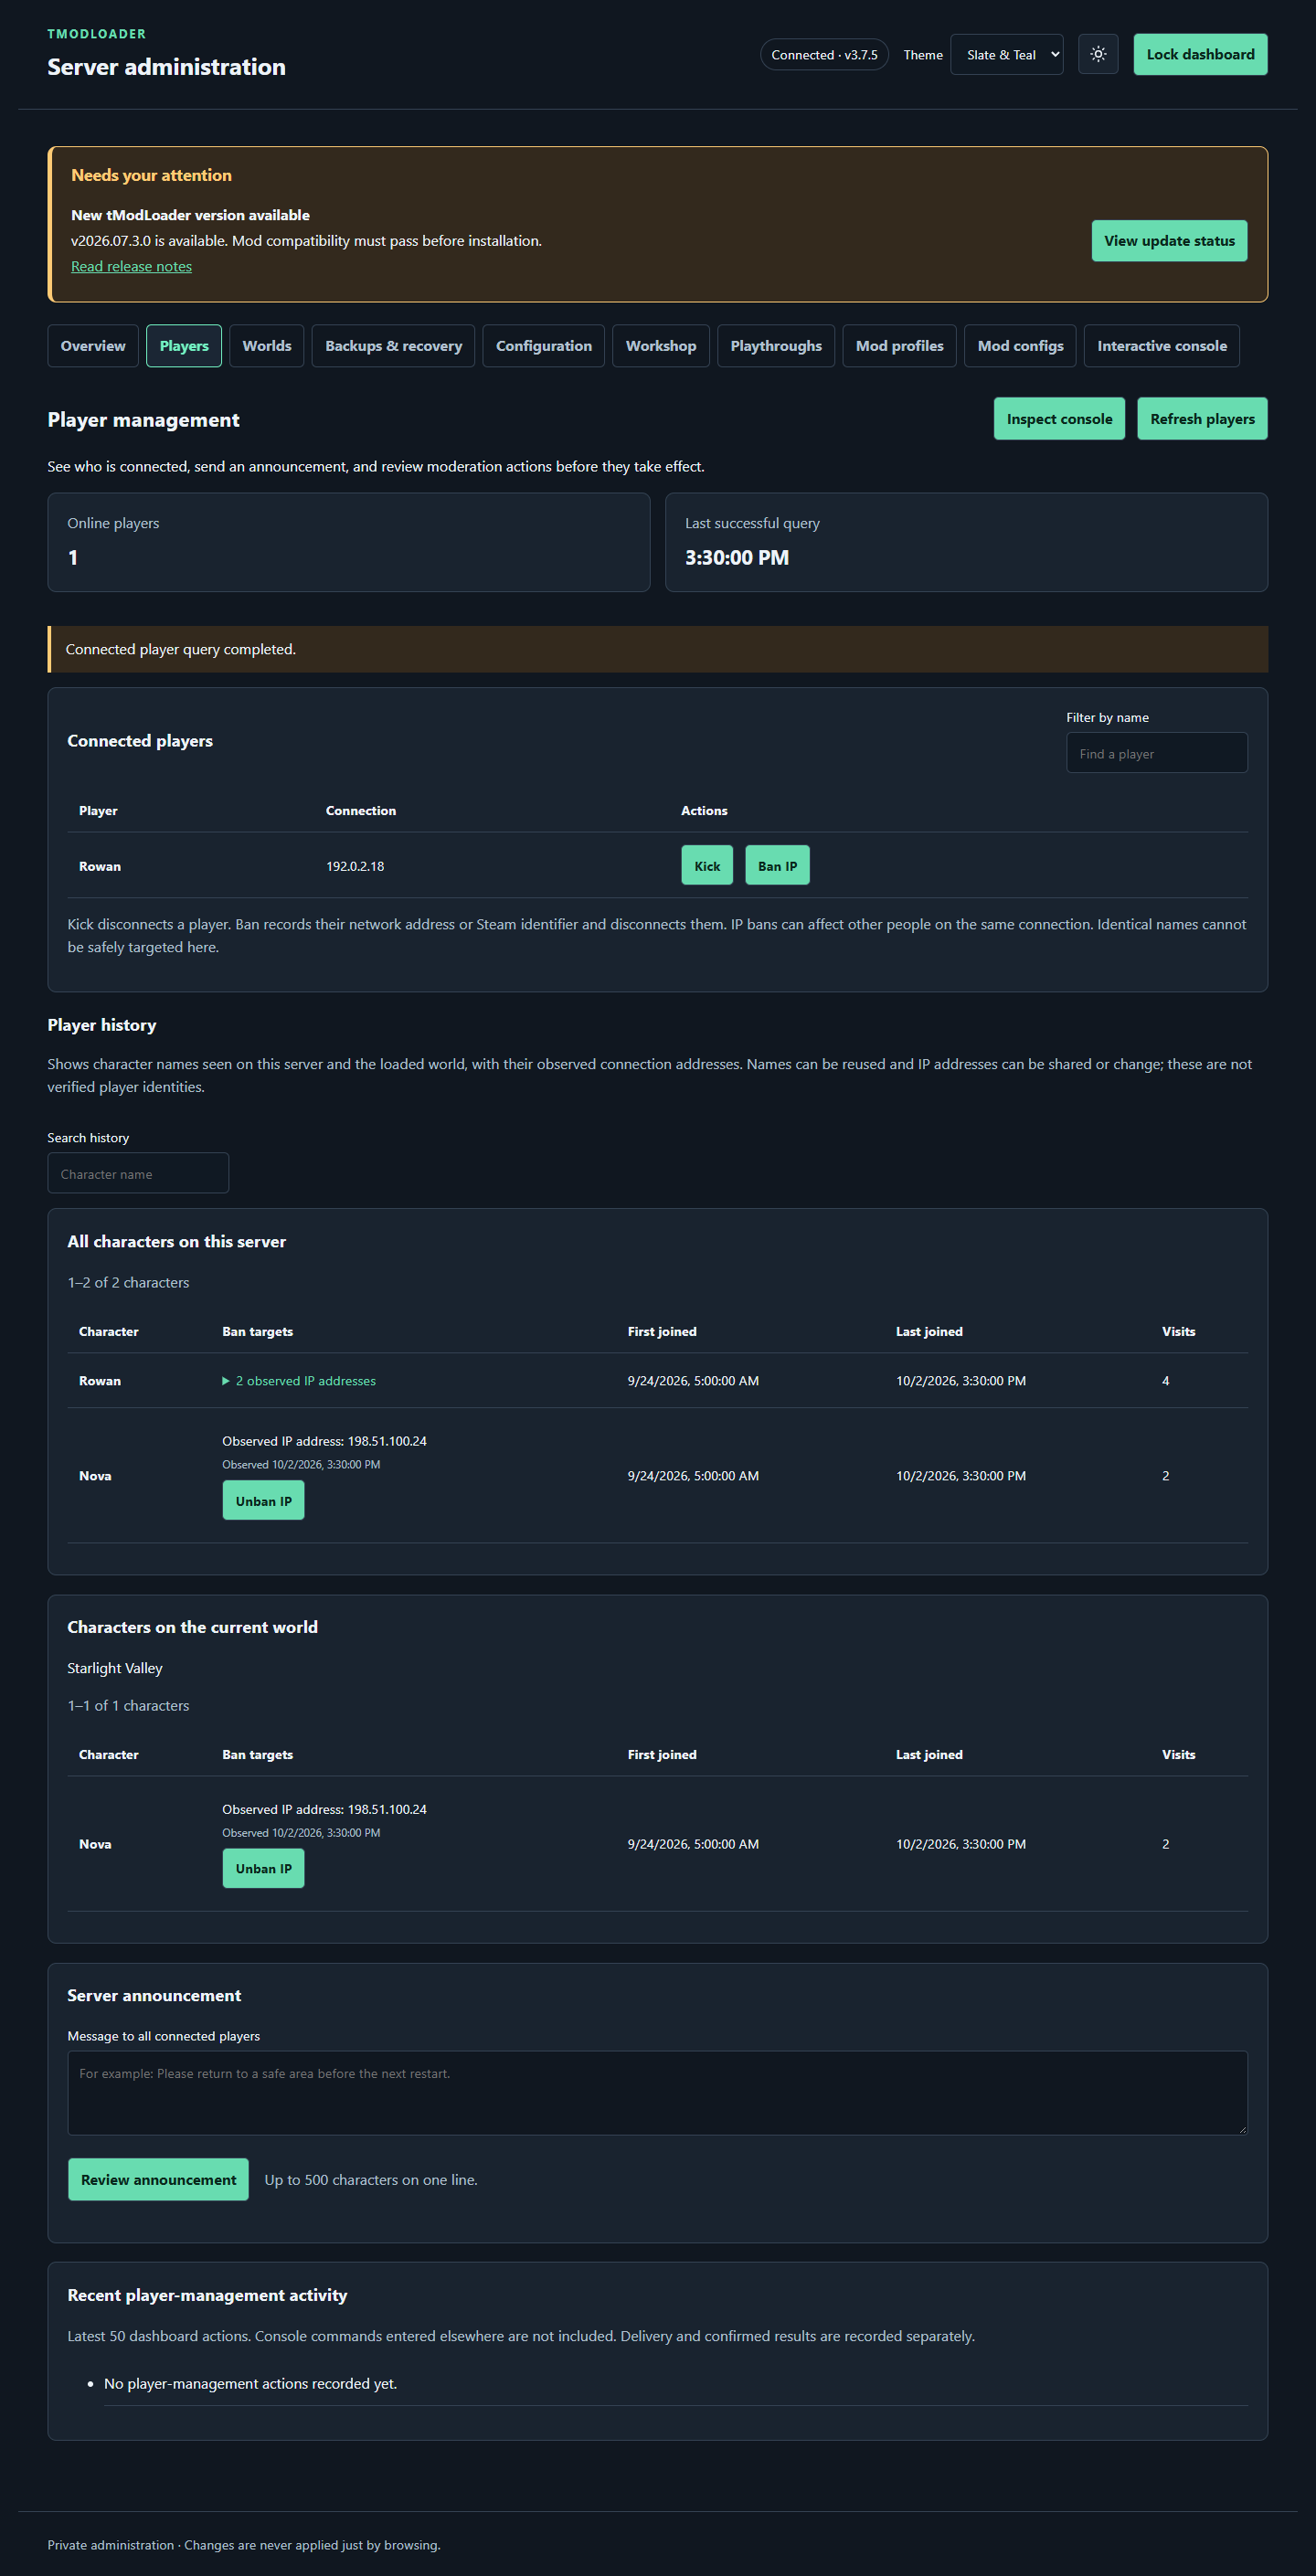Unban IP for Nova in current world table
This screenshot has width=1316, height=2576.
point(263,1868)
